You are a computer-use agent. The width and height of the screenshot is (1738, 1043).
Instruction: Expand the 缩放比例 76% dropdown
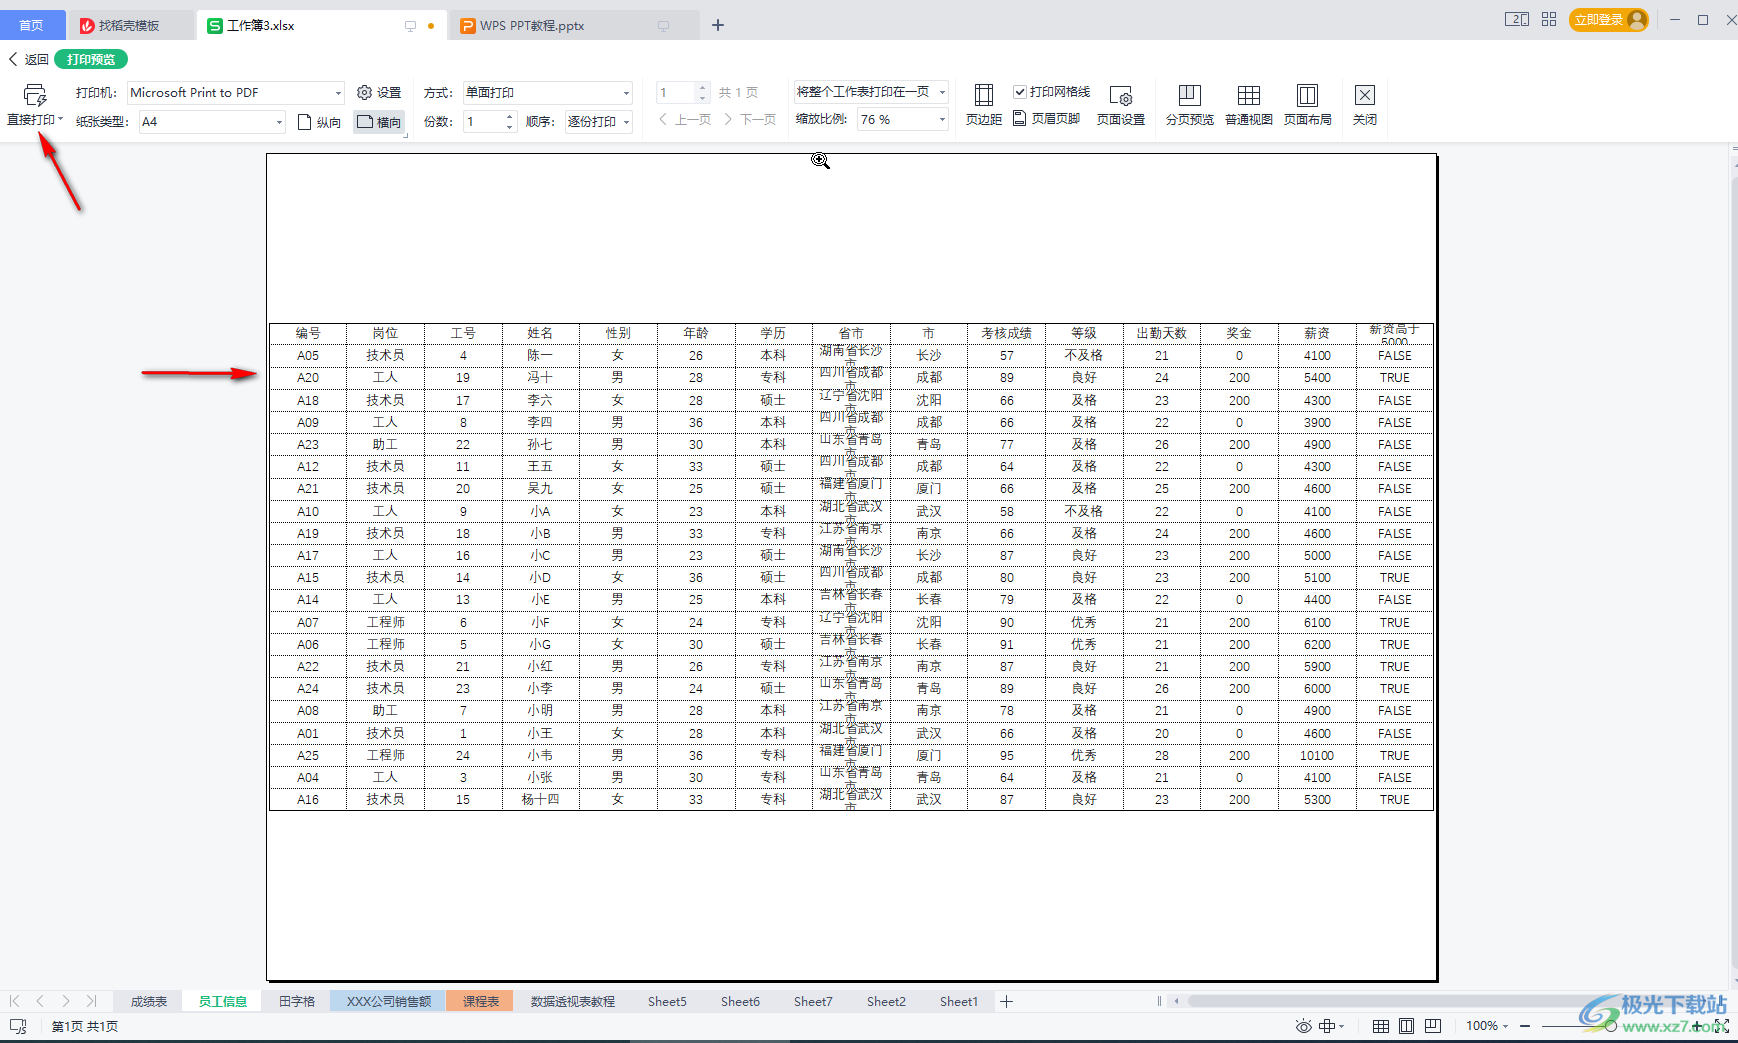click(942, 120)
